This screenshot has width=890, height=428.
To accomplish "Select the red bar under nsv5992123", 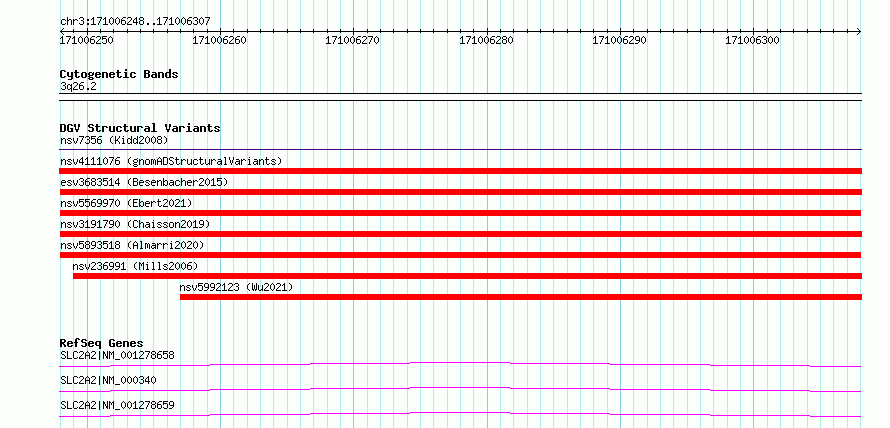I will tap(520, 297).
